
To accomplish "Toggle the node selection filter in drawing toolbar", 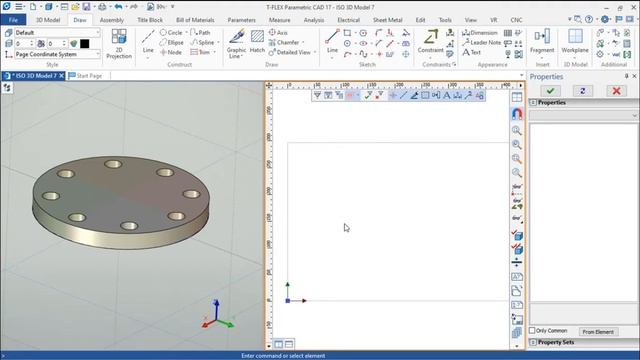I will click(x=393, y=95).
